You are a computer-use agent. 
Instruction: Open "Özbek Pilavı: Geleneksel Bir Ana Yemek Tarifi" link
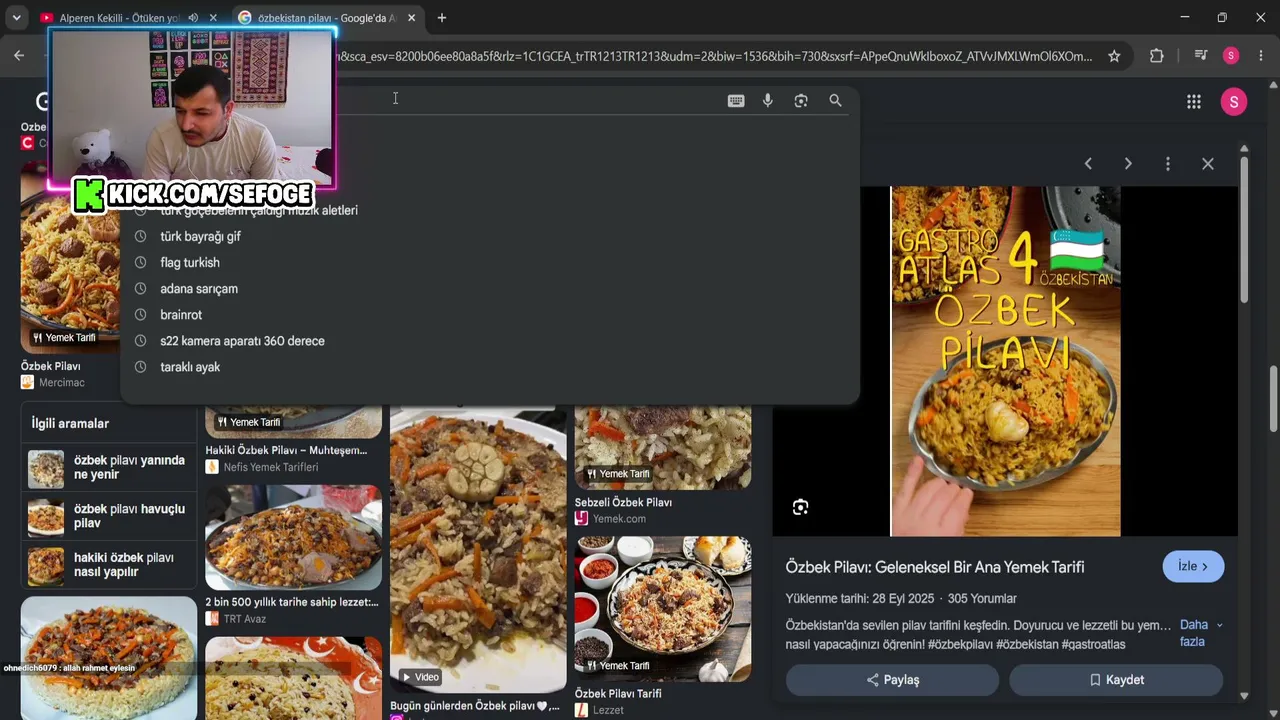935,567
